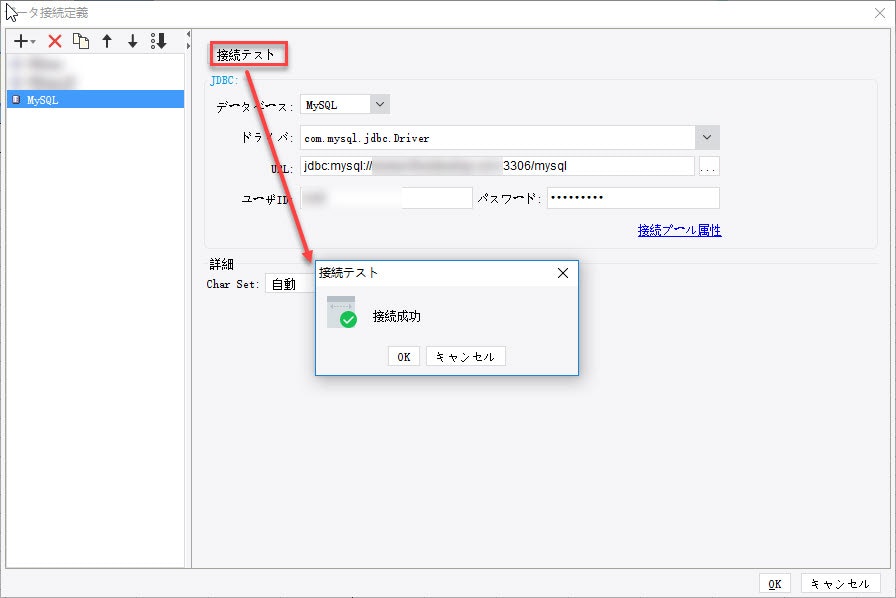
Task: Move the selected connection down
Action: [x=131, y=41]
